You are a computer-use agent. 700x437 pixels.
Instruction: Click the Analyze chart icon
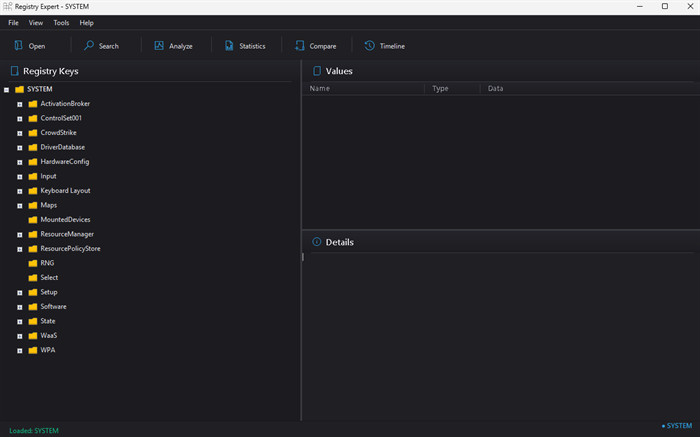click(x=159, y=46)
